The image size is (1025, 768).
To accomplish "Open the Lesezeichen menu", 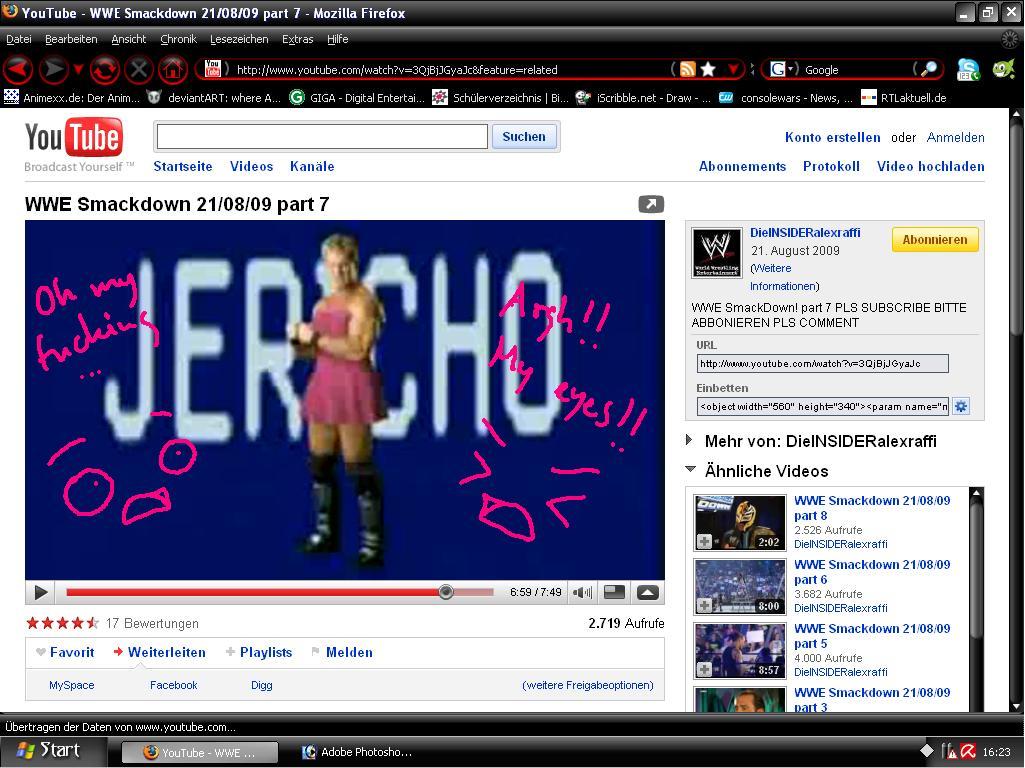I will click(239, 39).
